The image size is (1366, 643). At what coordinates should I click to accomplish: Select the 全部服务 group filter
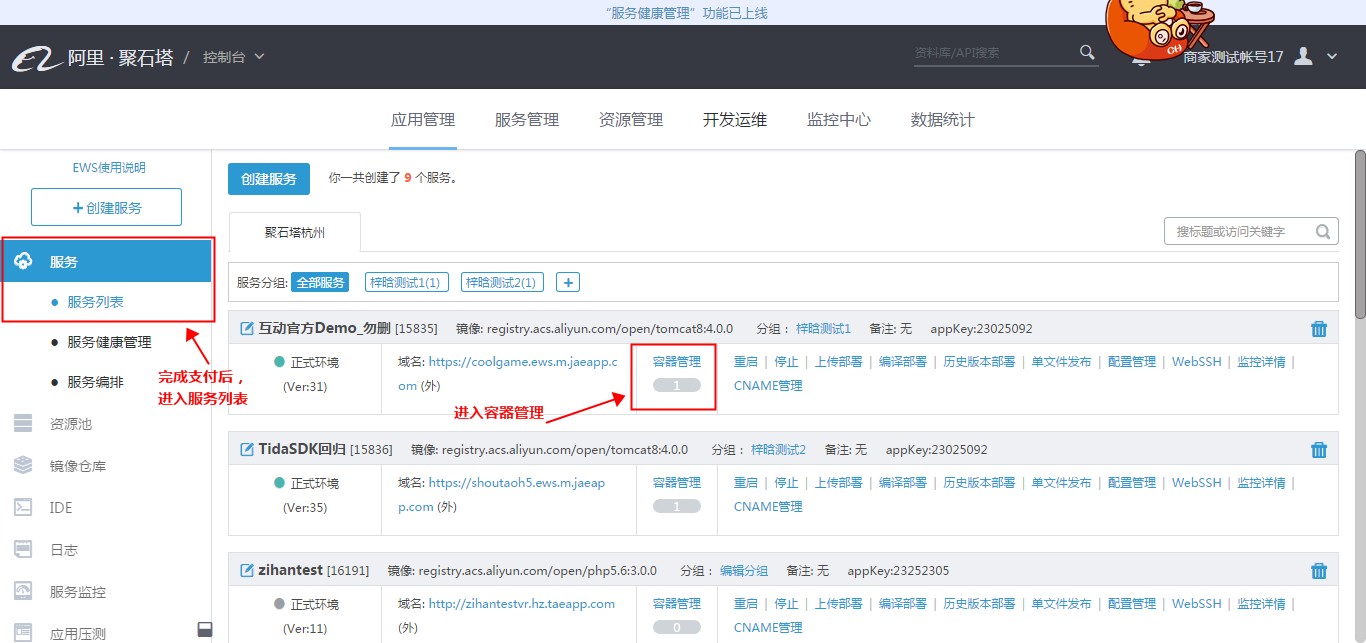(320, 283)
